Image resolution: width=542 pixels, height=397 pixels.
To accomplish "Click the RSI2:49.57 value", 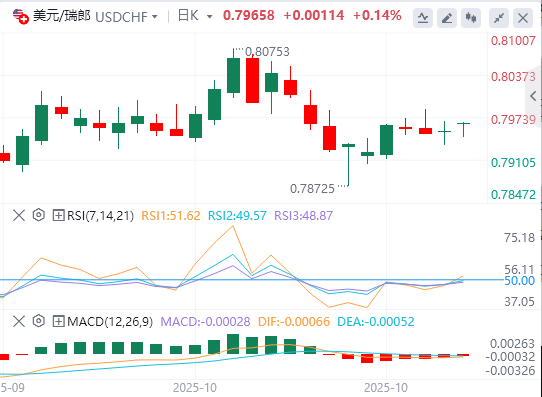I will click(x=237, y=216).
